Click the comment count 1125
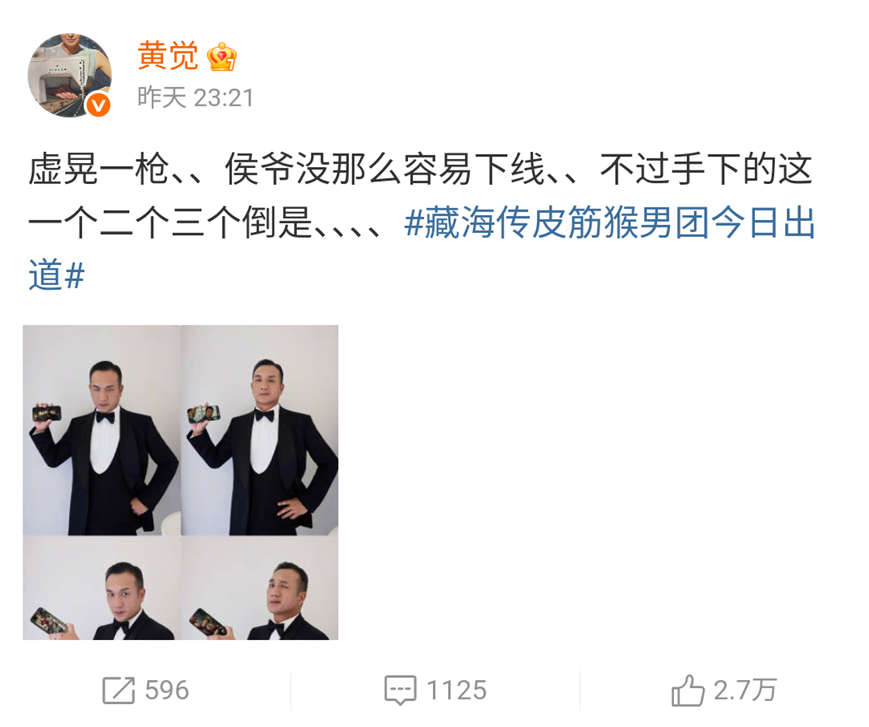The width and height of the screenshot is (869, 727). (456, 690)
